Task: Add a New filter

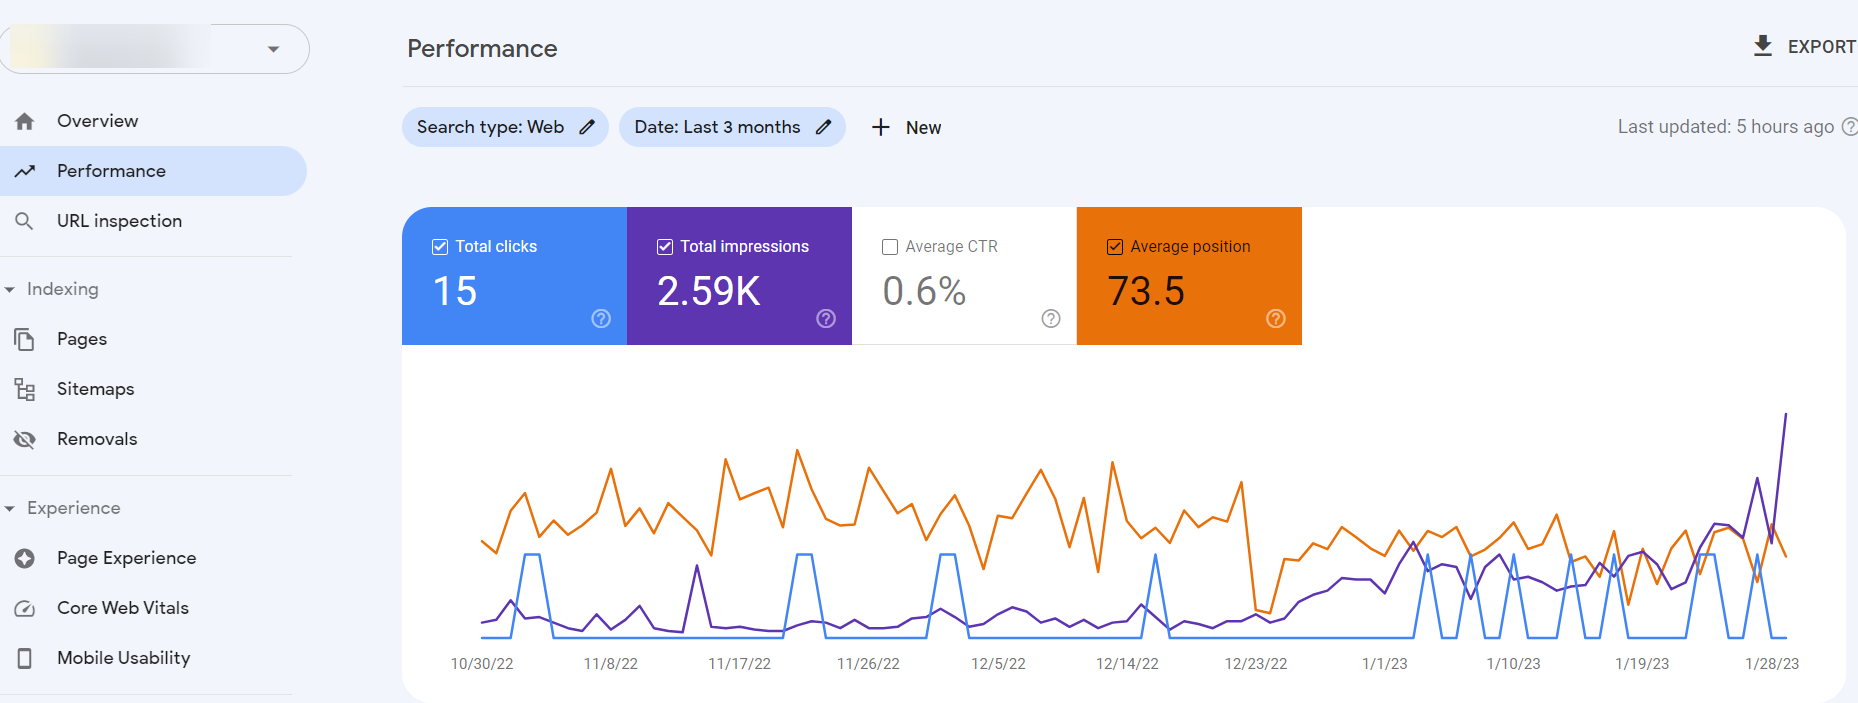Action: pos(906,127)
